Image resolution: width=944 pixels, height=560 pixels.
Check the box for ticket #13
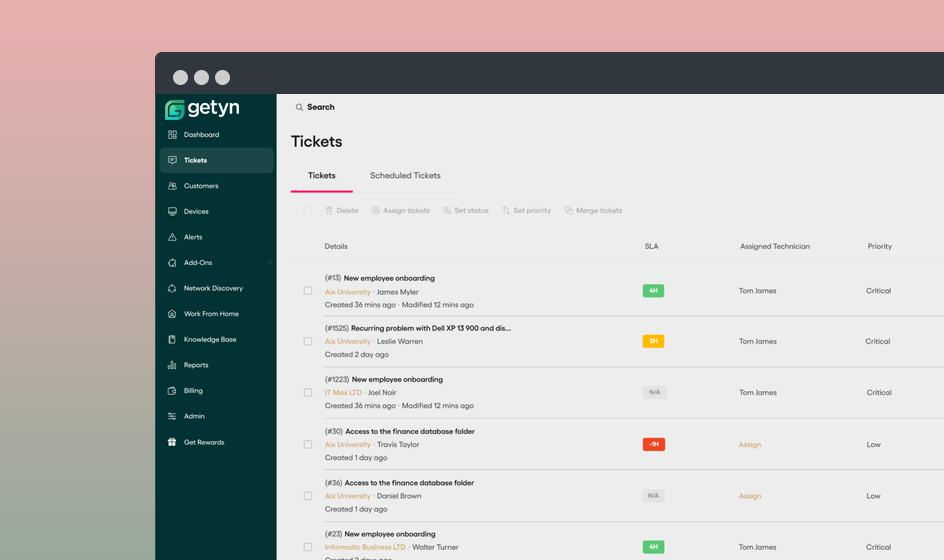click(308, 291)
